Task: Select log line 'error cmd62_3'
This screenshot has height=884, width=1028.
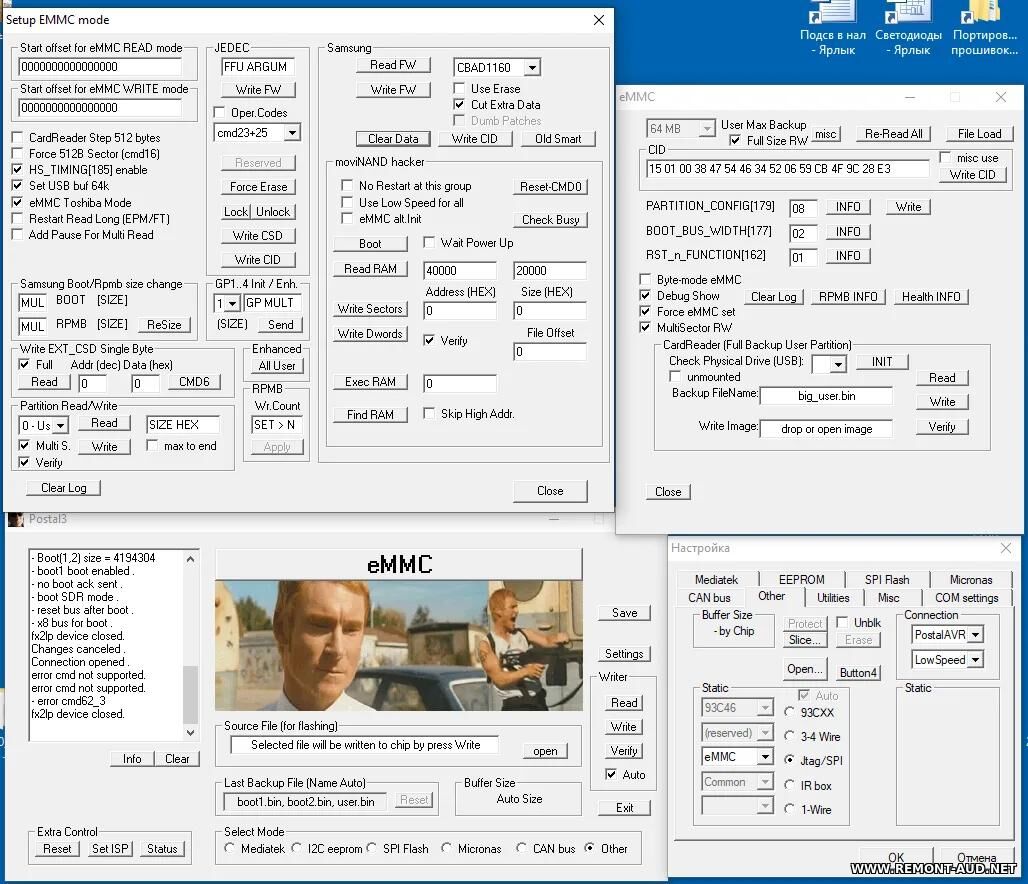Action: click(68, 701)
